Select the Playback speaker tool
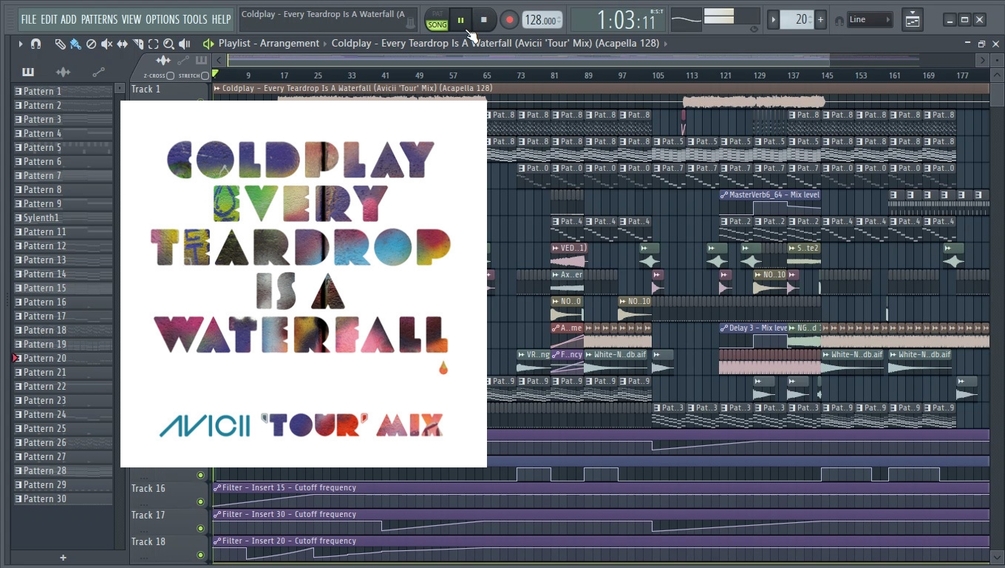The height and width of the screenshot is (568, 1005). [185, 44]
